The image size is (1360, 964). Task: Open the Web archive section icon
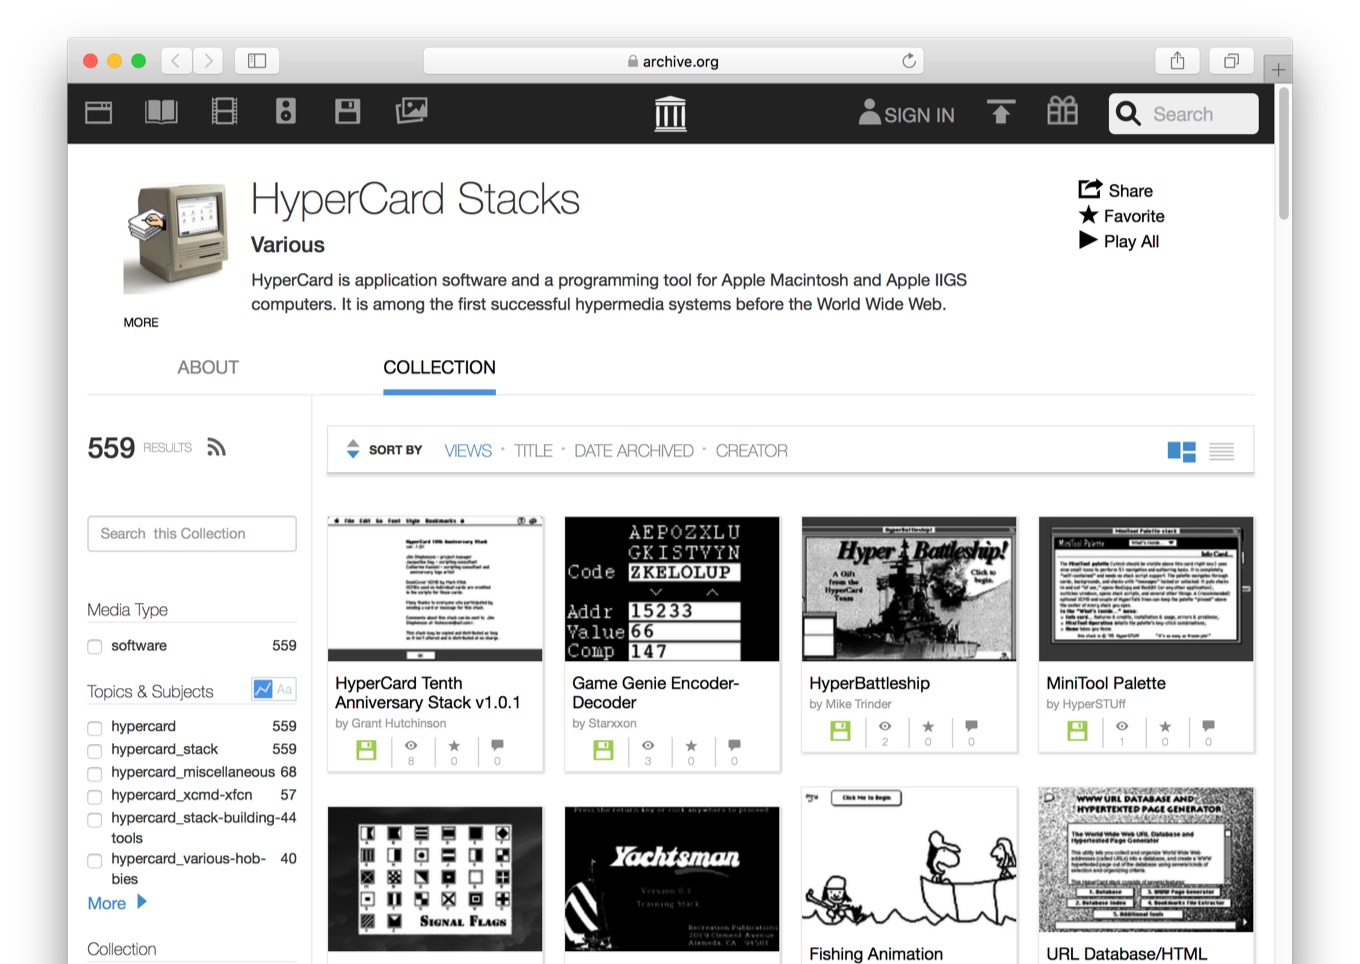point(97,111)
